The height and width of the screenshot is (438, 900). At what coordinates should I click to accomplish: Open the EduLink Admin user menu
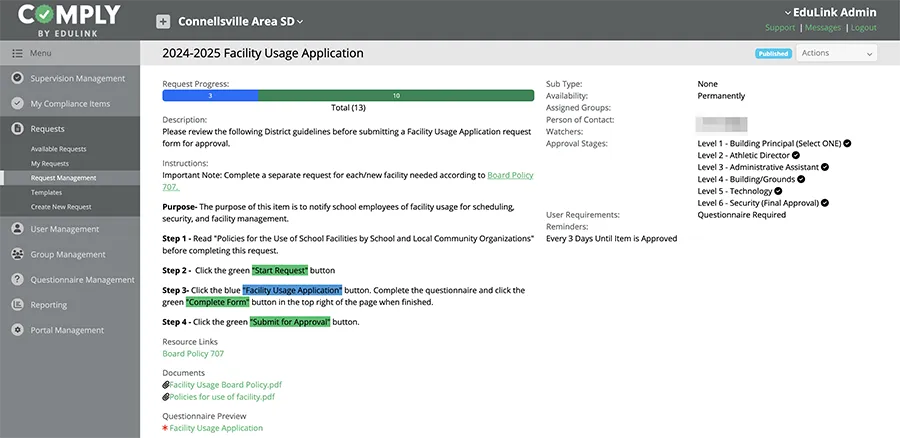(x=830, y=12)
